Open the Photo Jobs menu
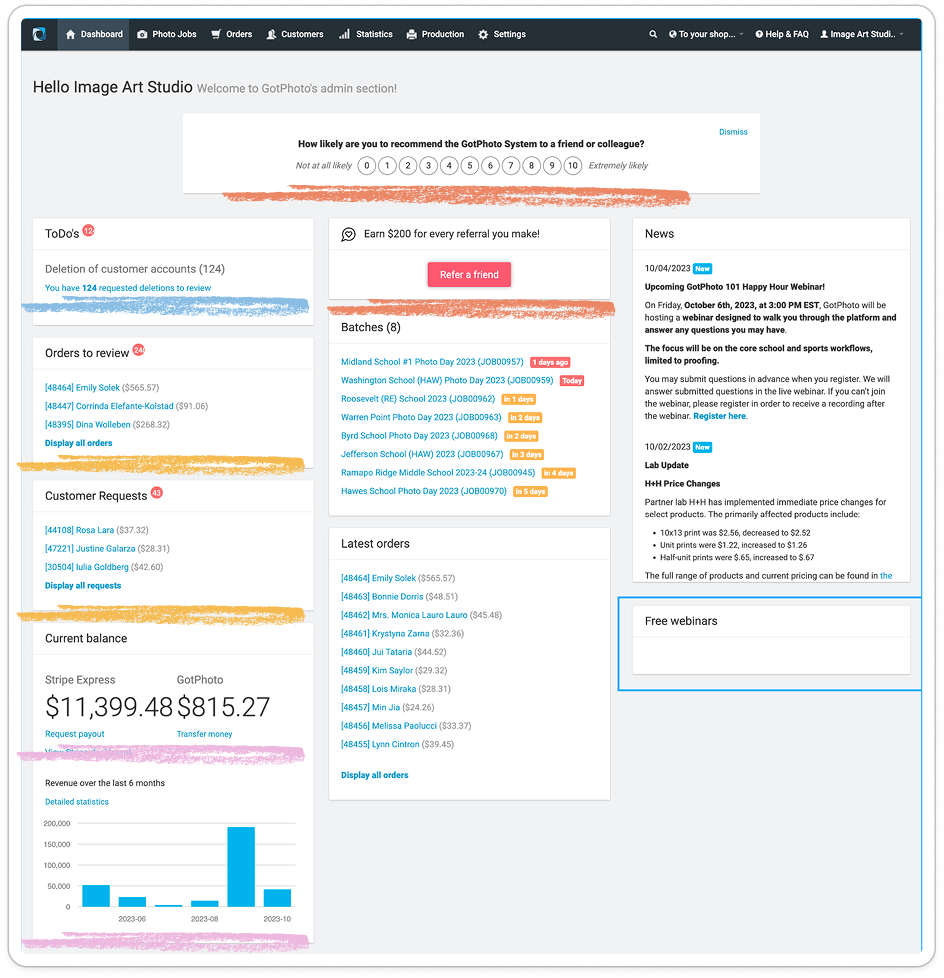The height and width of the screenshot is (978, 944). tap(167, 34)
